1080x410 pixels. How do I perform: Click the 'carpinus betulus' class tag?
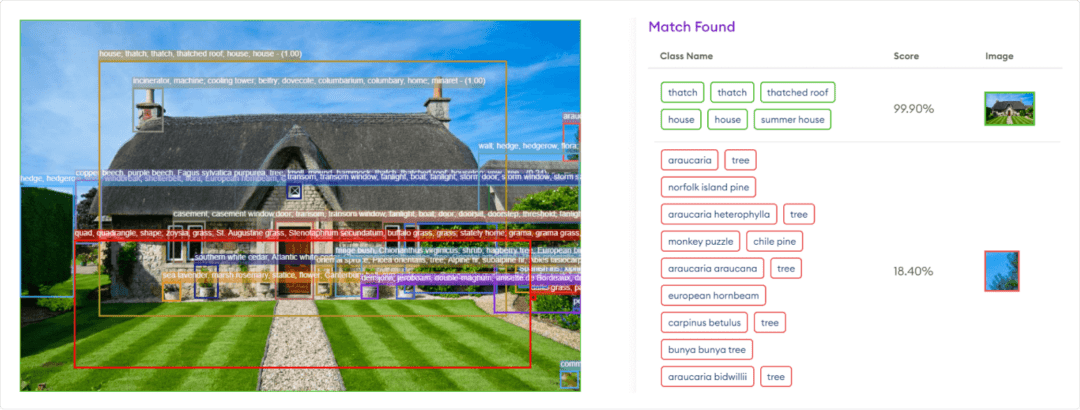705,322
